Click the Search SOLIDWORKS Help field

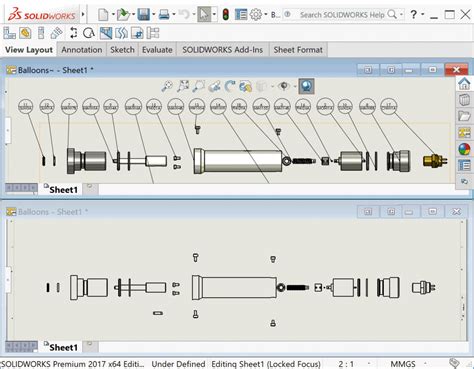tap(342, 15)
